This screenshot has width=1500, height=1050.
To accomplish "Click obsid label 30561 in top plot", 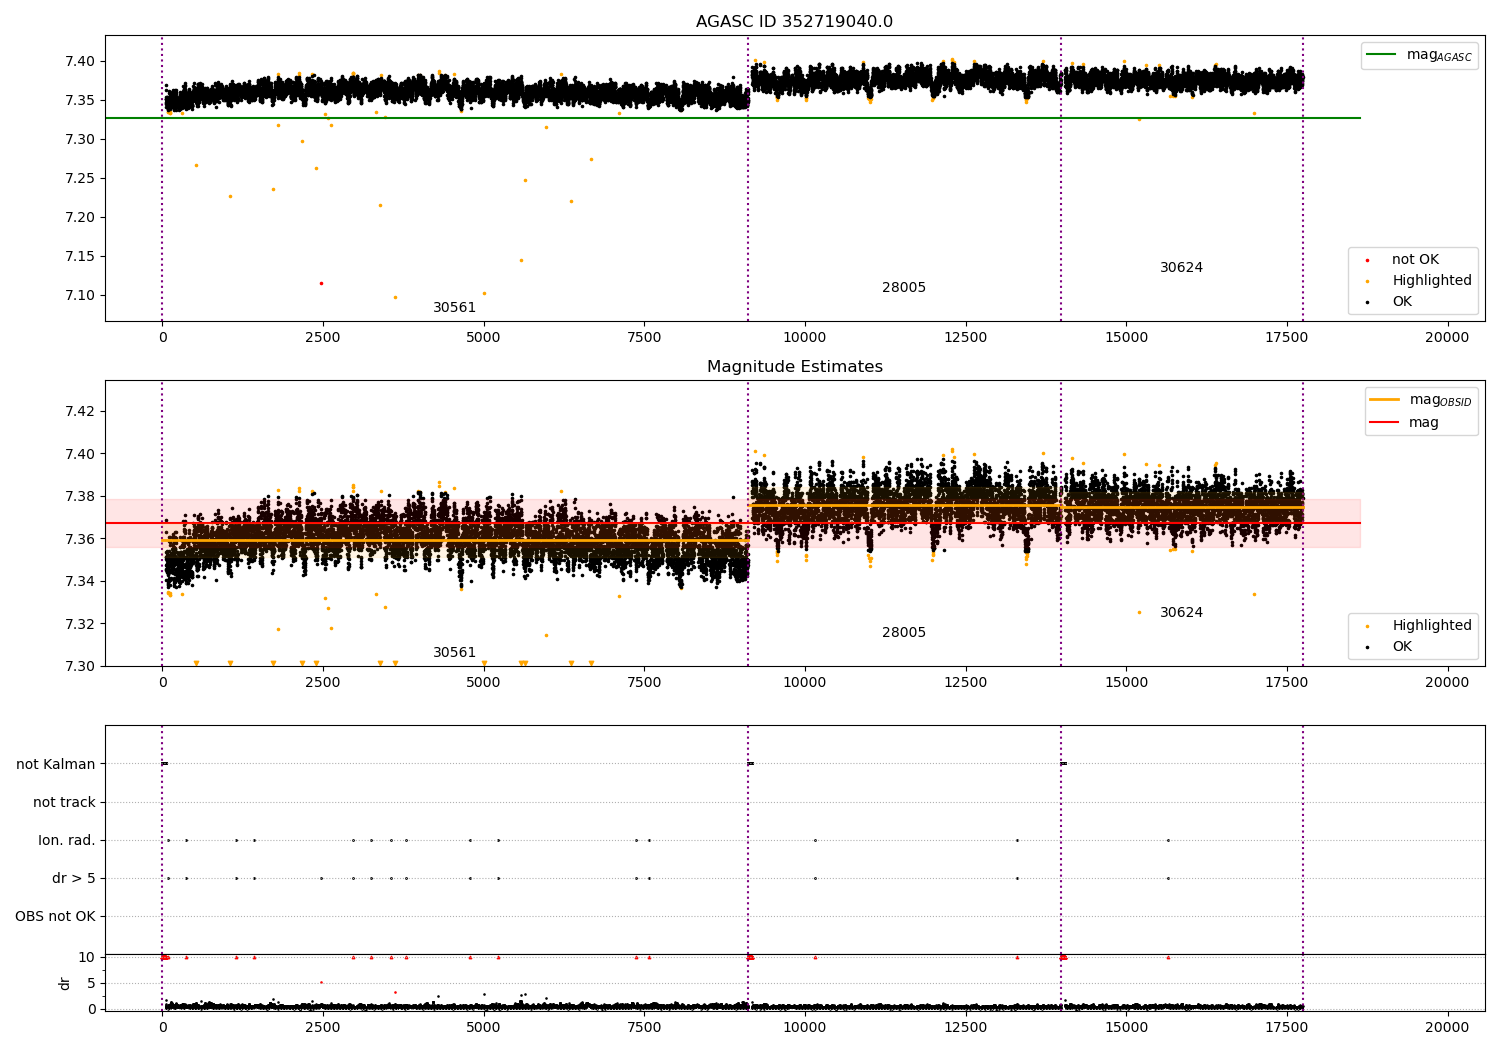I will coord(454,308).
